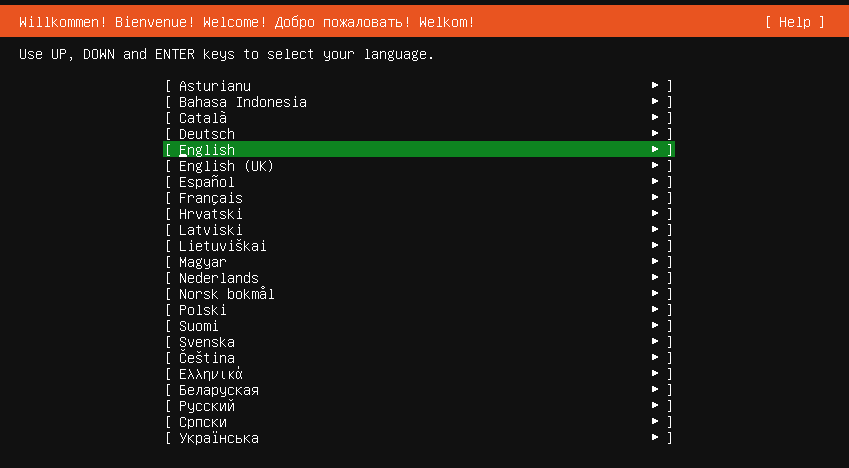Choose Català language entry

tap(419, 118)
